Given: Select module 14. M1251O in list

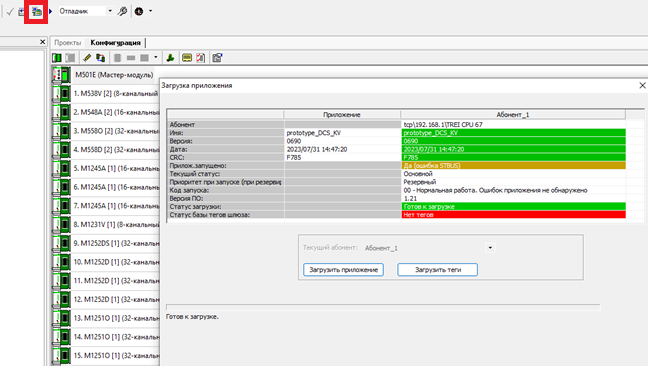Looking at the screenshot, I should pos(117,337).
